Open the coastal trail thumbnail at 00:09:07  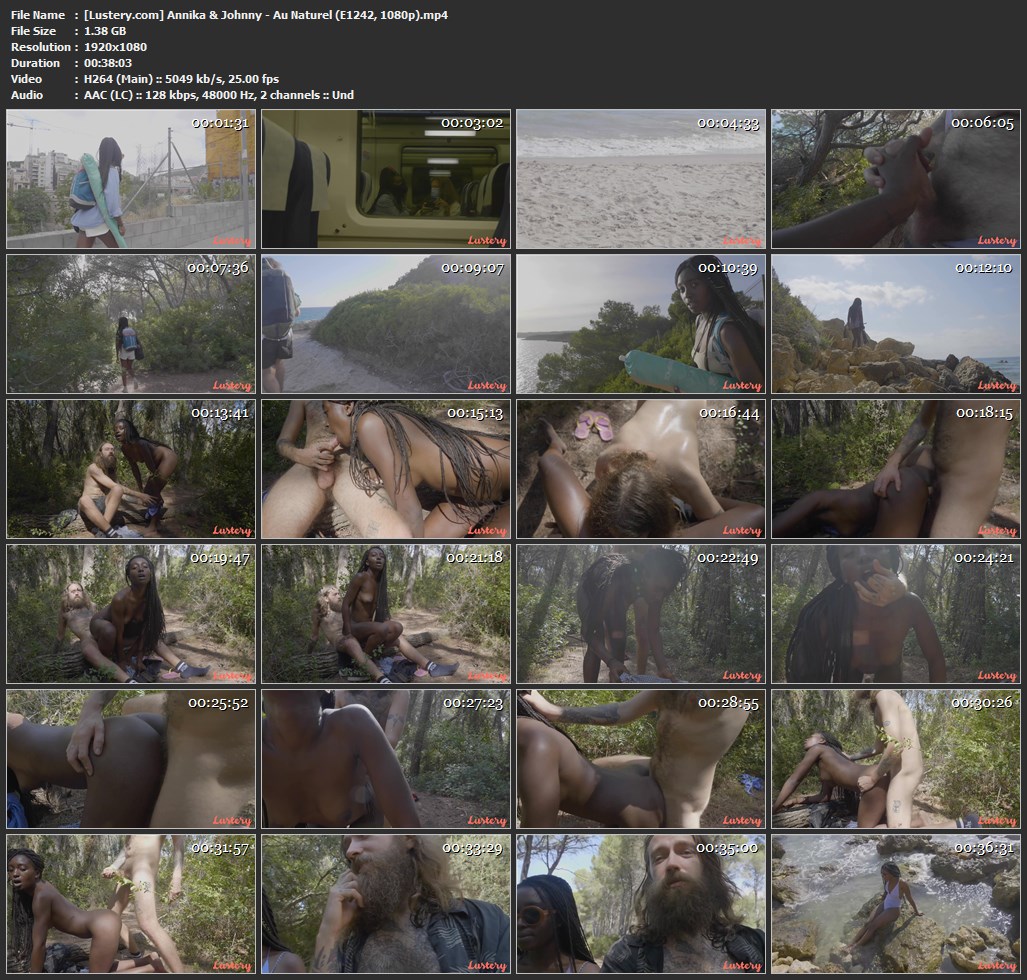click(x=386, y=324)
